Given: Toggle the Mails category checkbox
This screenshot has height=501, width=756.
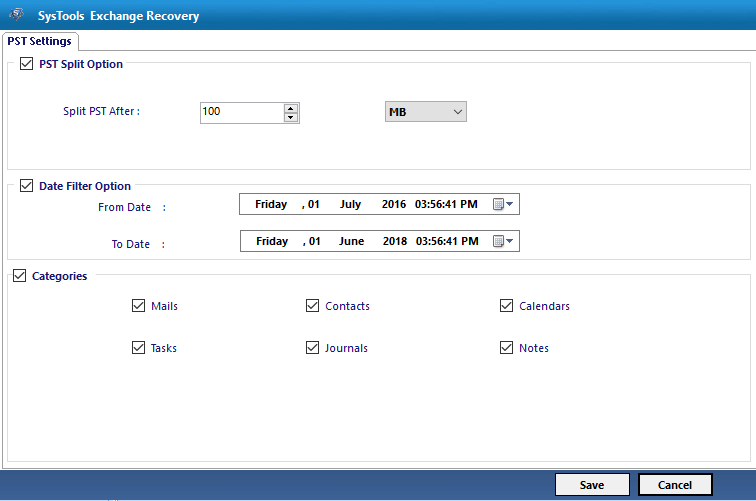Looking at the screenshot, I should pos(138,306).
